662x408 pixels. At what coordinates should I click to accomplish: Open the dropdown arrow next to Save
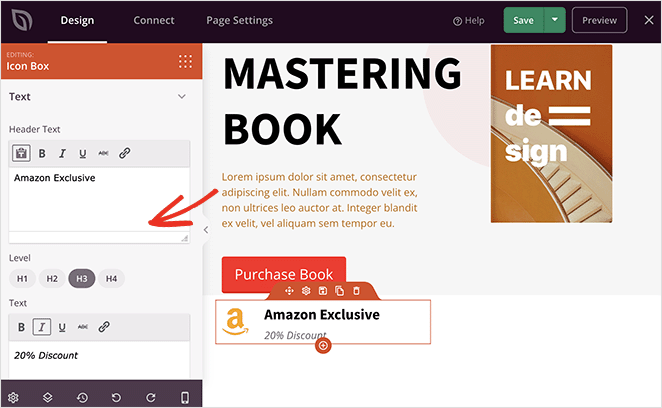pyautogui.click(x=555, y=20)
